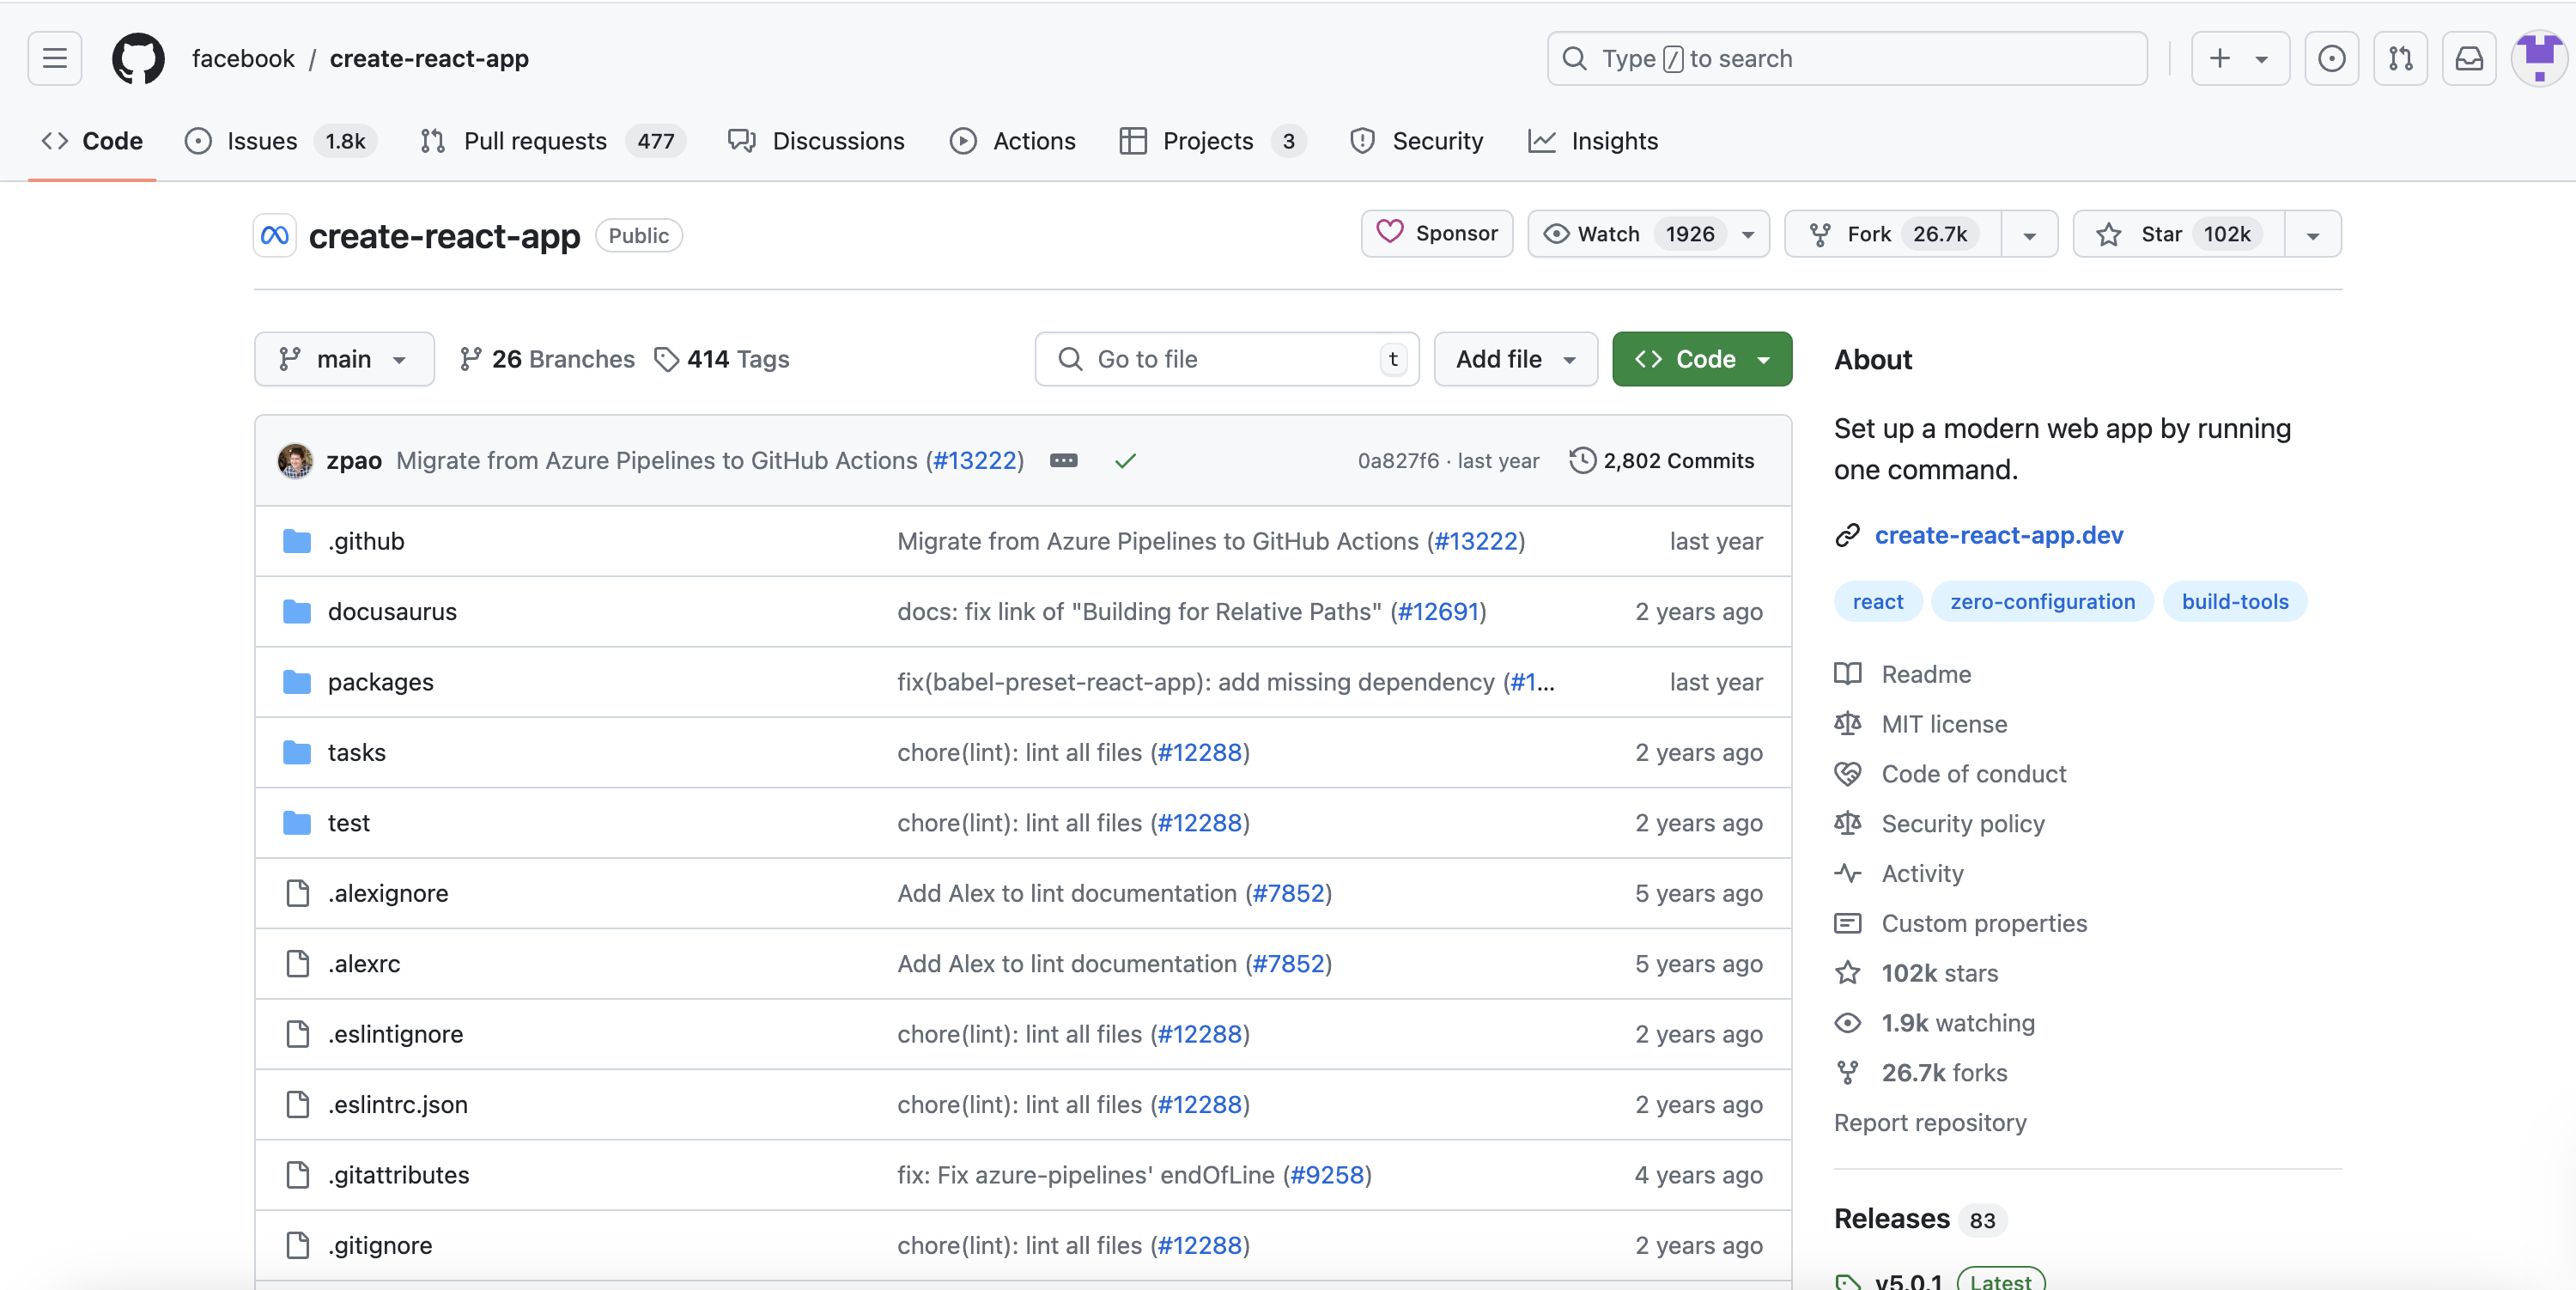Open the .gitignore file

click(x=380, y=1246)
